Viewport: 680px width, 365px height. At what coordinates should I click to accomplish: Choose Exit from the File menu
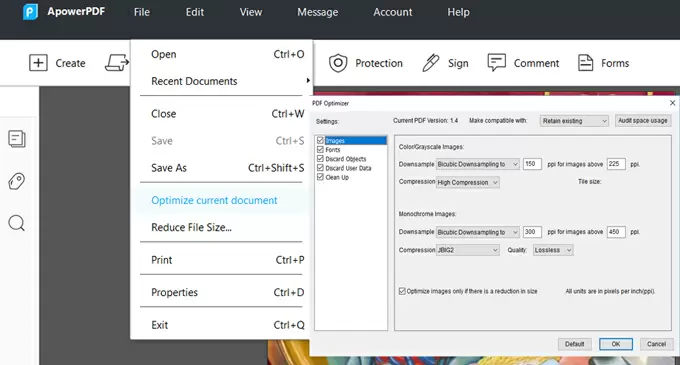pos(222,325)
